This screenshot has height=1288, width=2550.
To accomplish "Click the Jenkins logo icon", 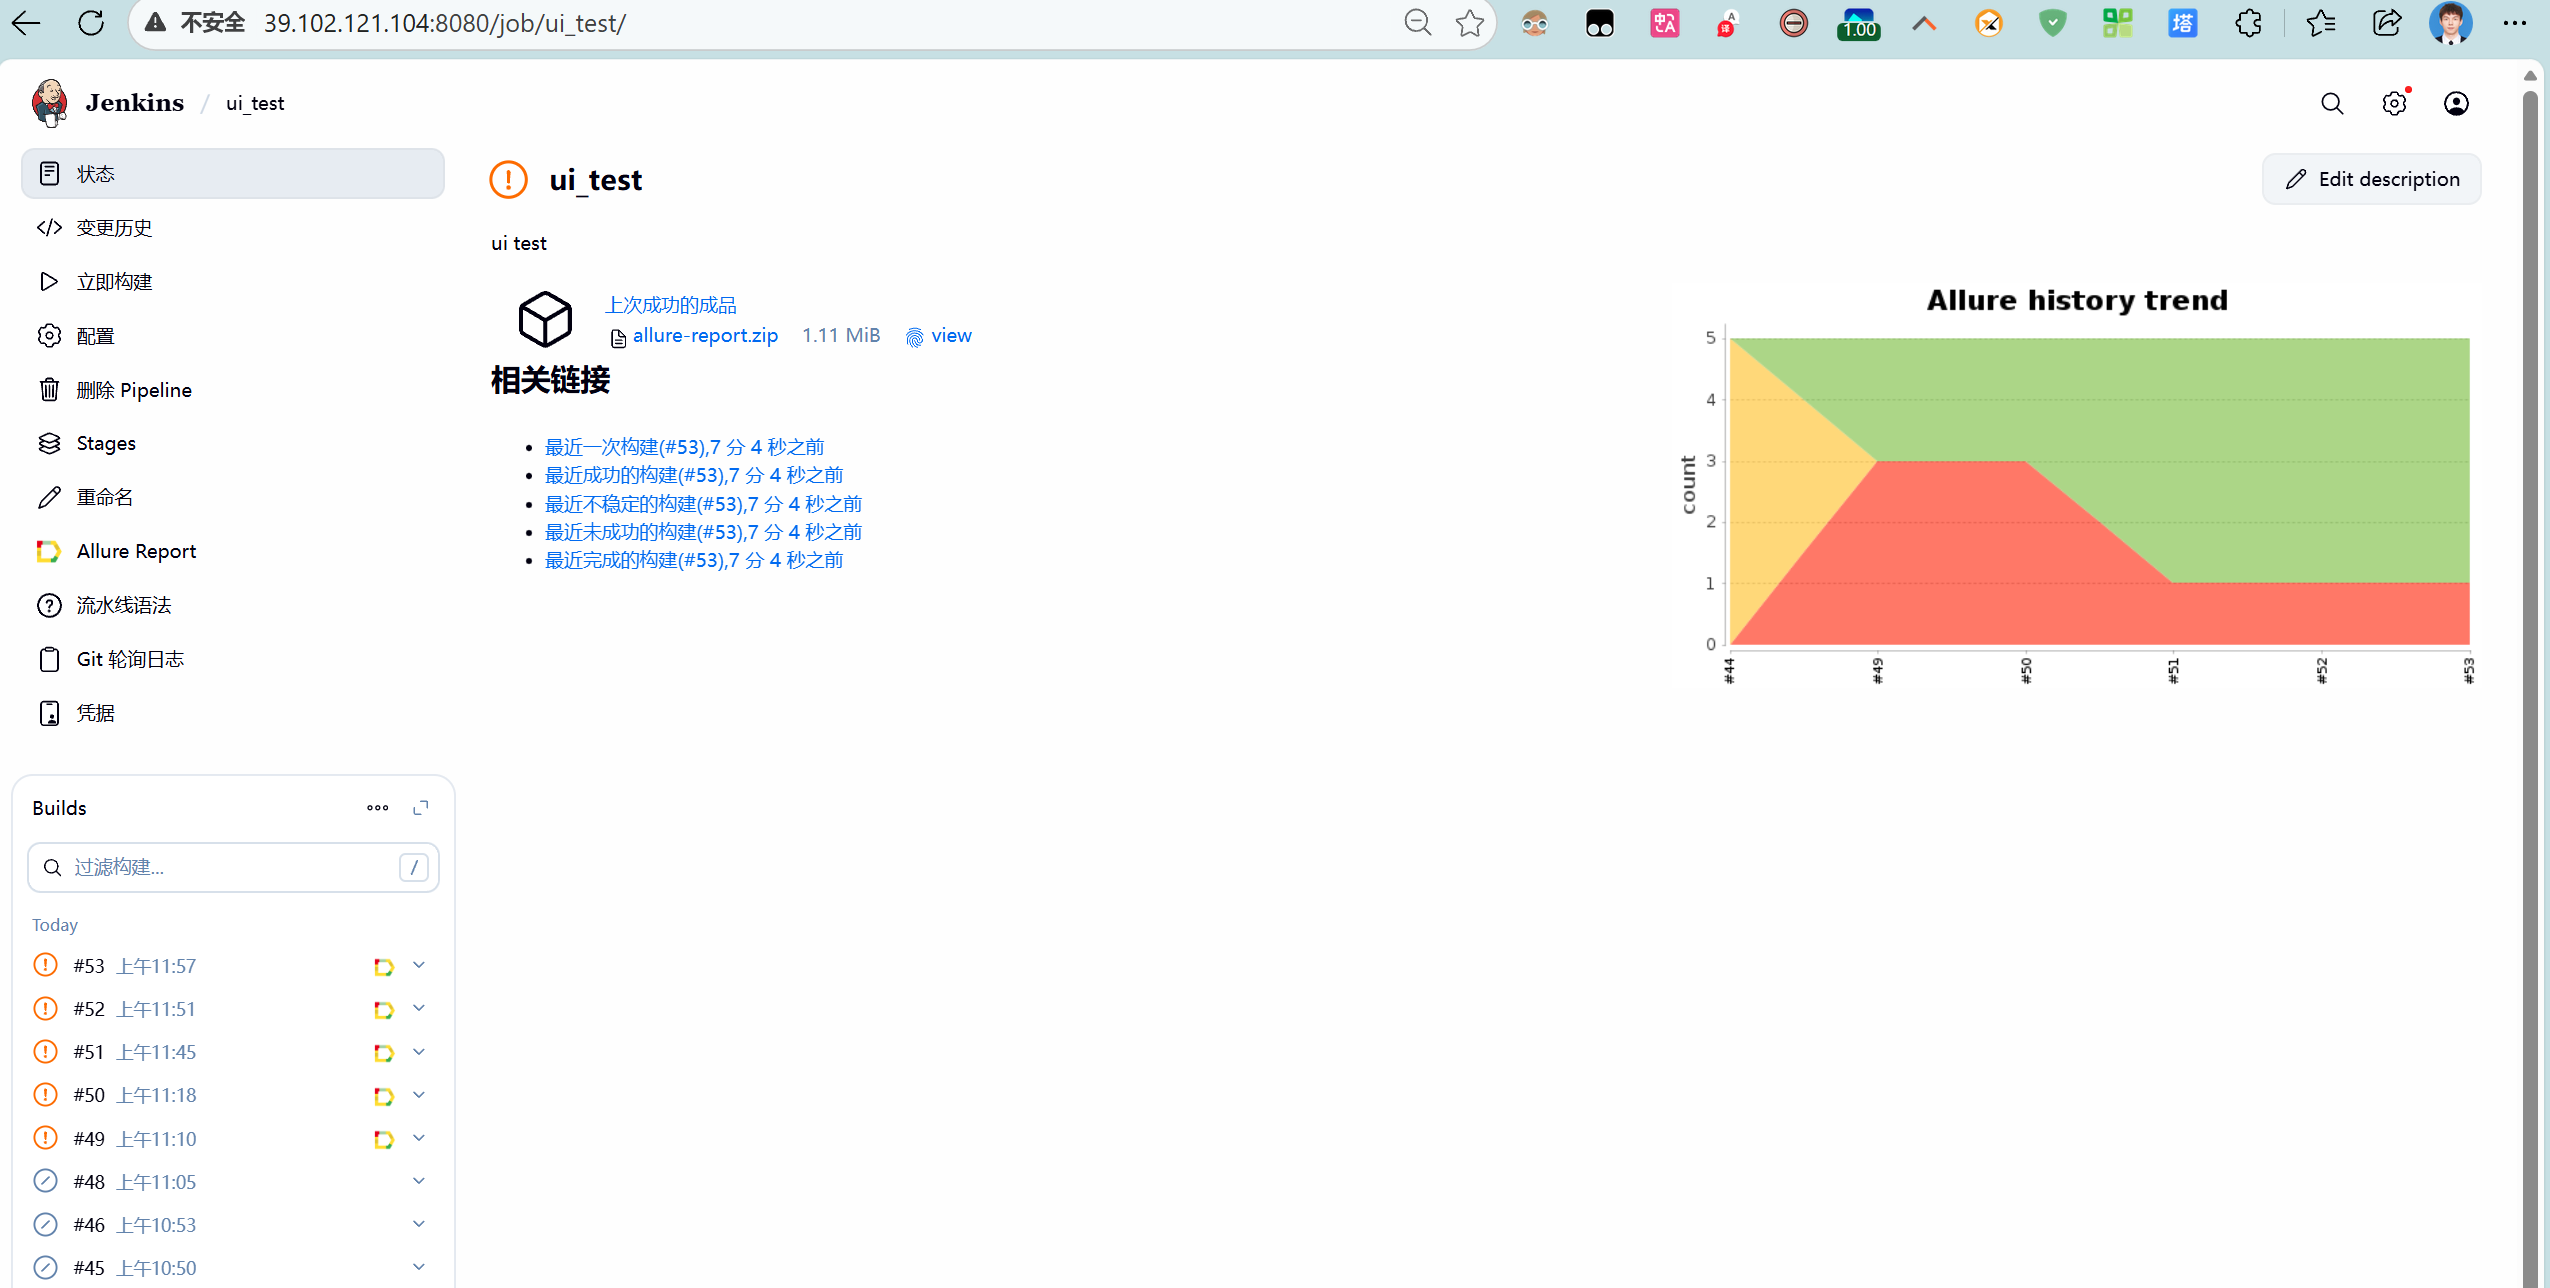I will point(49,103).
